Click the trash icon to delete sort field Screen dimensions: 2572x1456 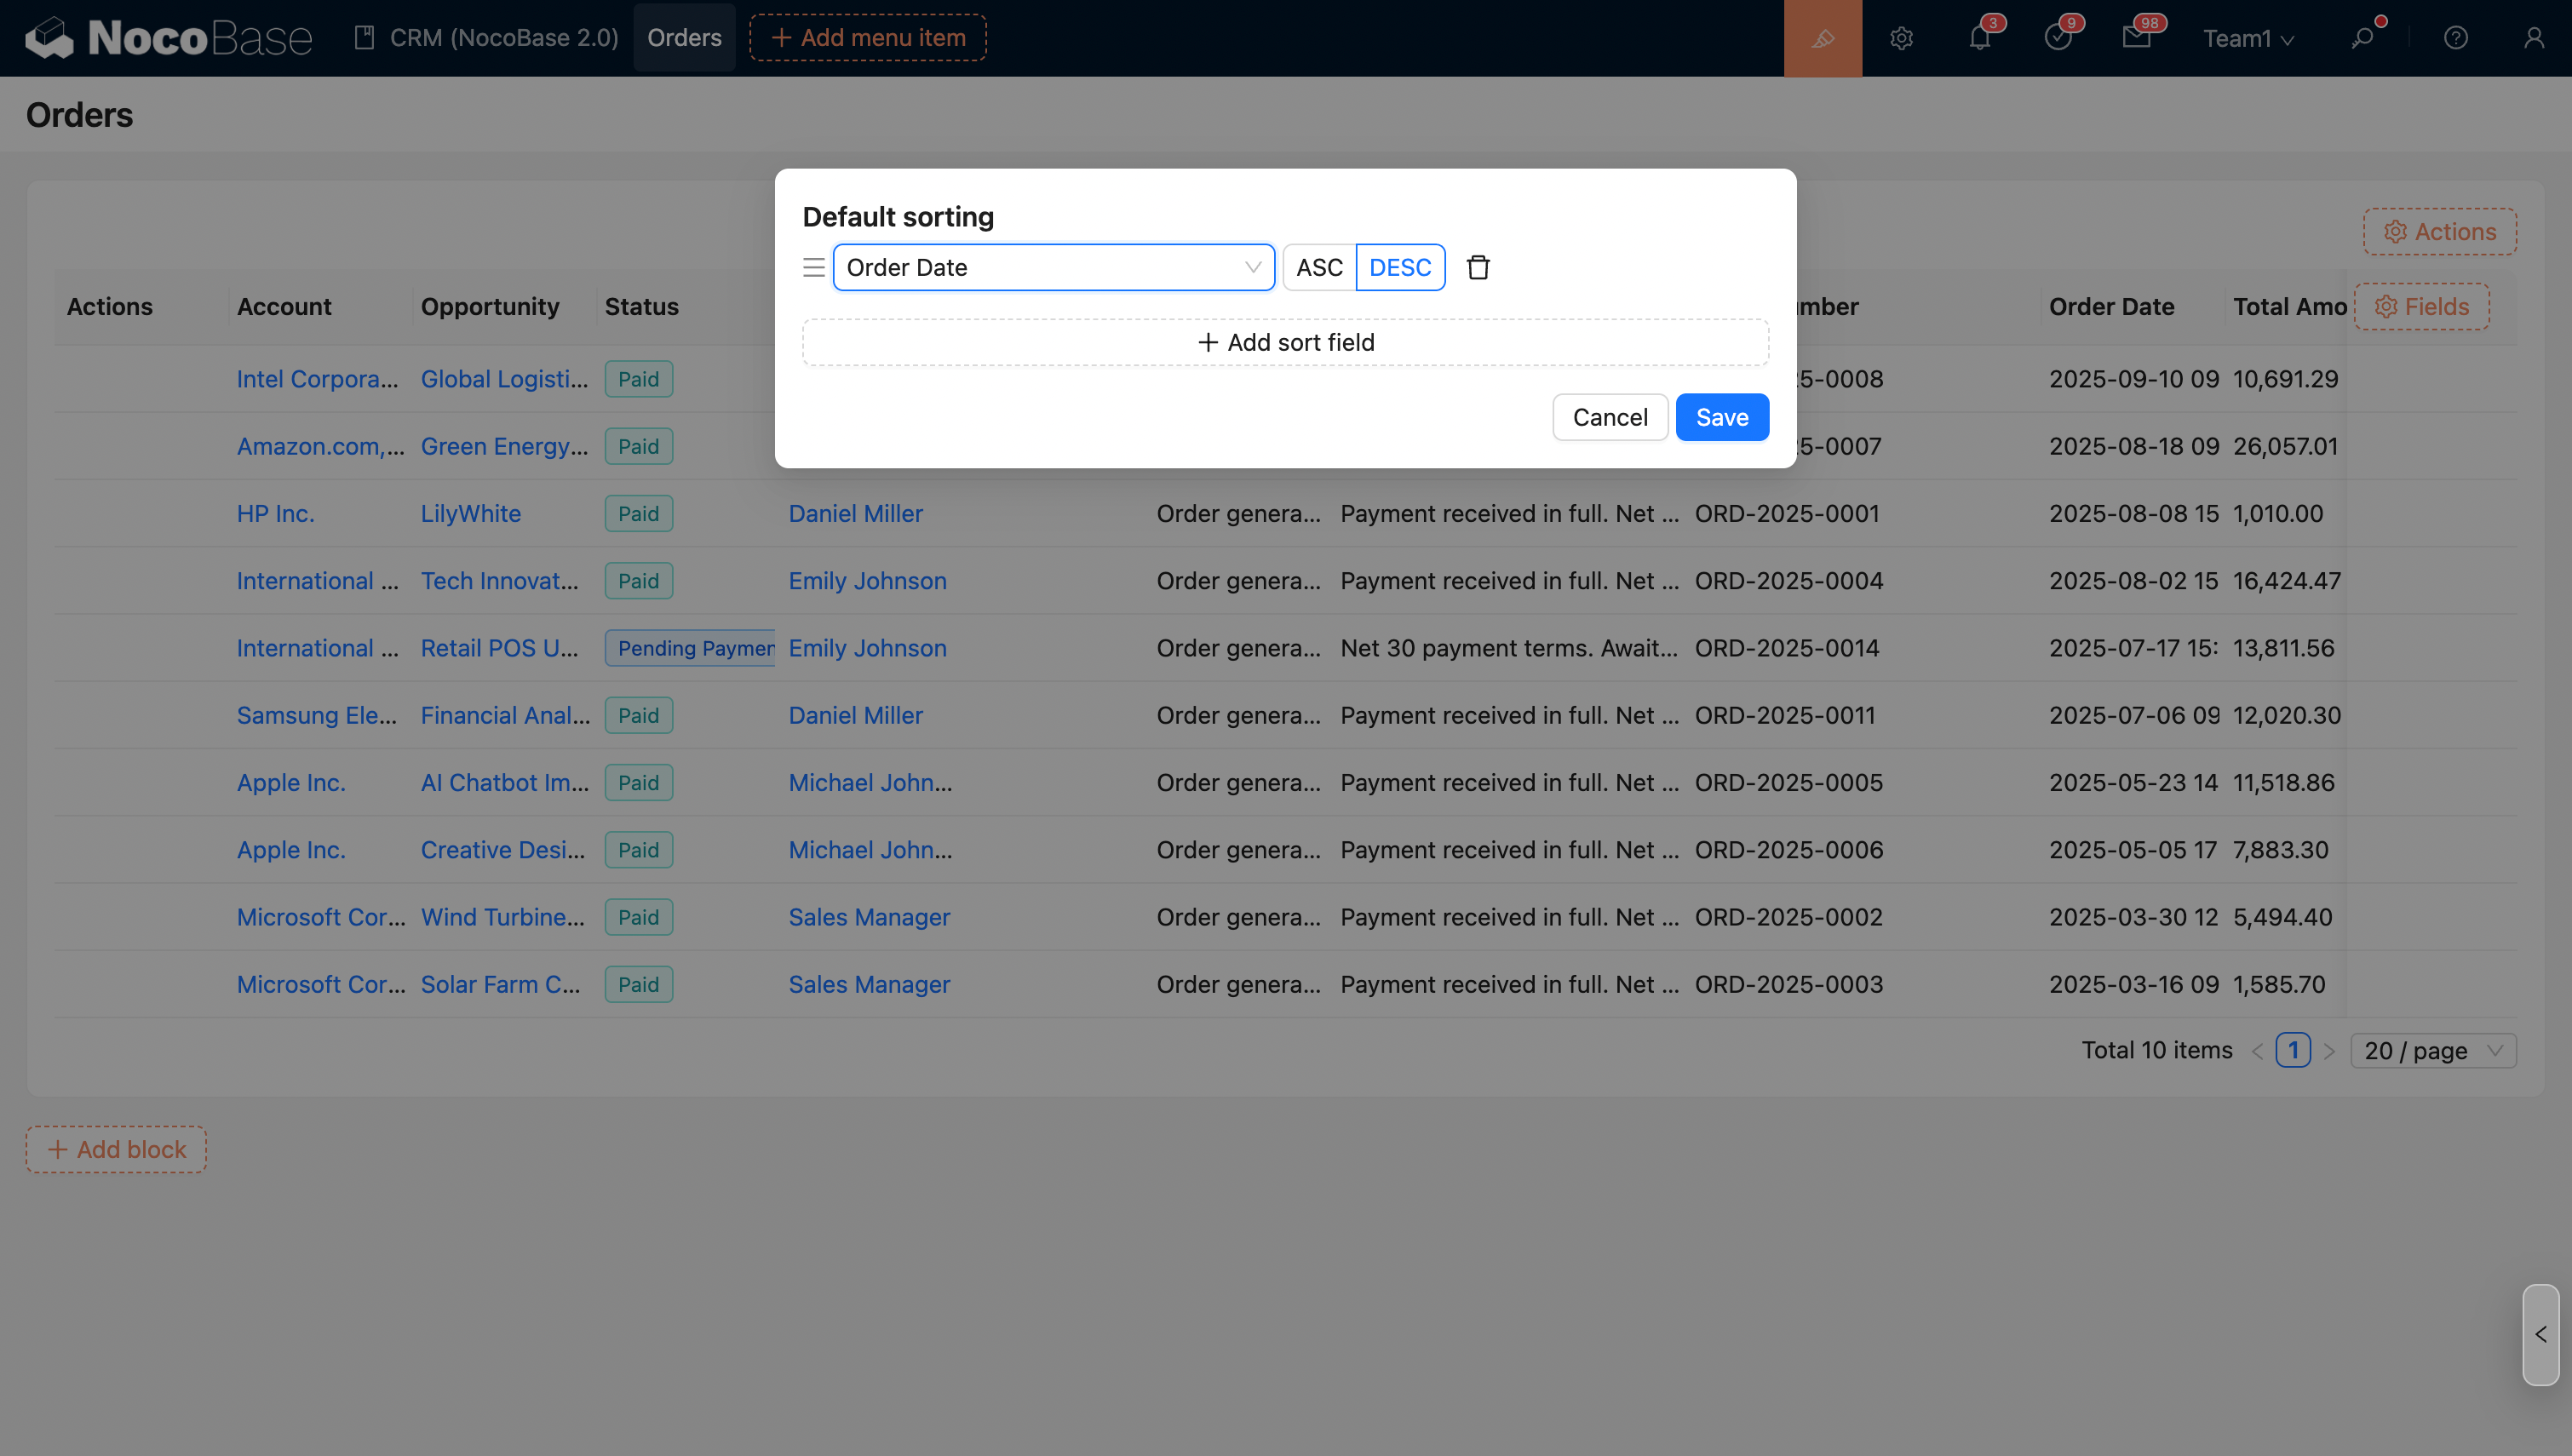click(x=1478, y=267)
